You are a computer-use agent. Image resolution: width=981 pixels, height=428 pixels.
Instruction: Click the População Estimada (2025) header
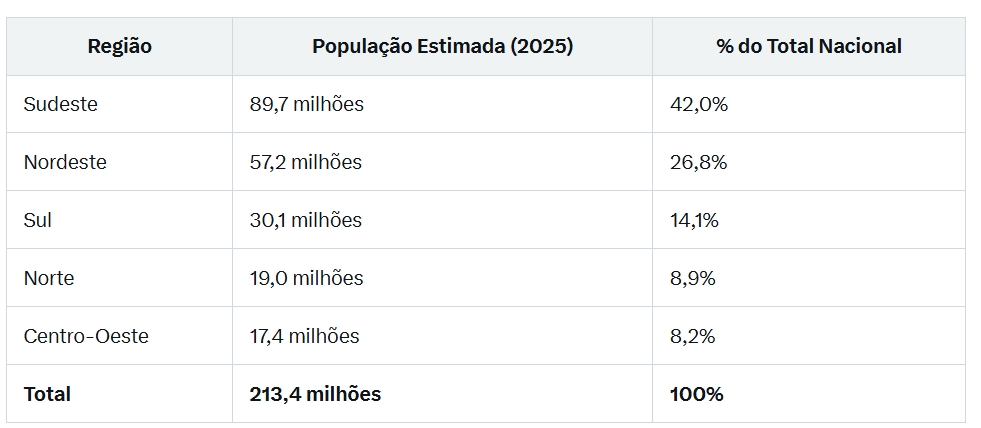click(442, 46)
